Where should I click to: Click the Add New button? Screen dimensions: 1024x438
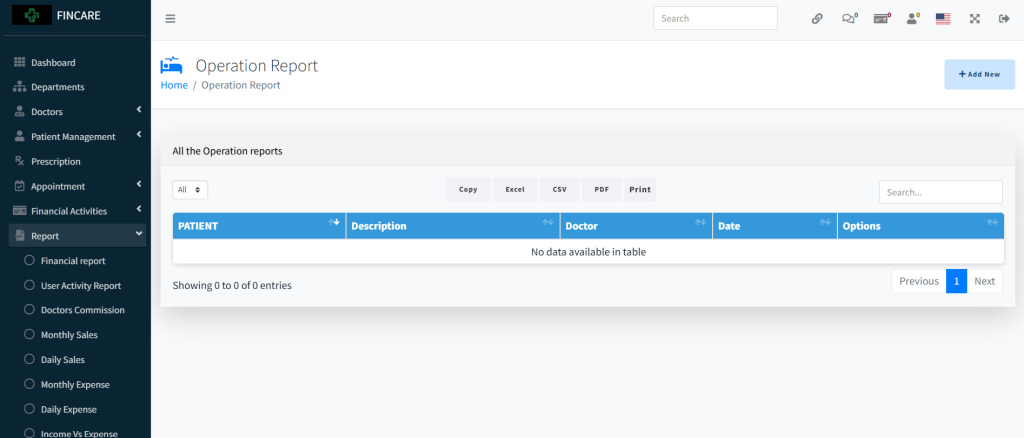[x=979, y=74]
